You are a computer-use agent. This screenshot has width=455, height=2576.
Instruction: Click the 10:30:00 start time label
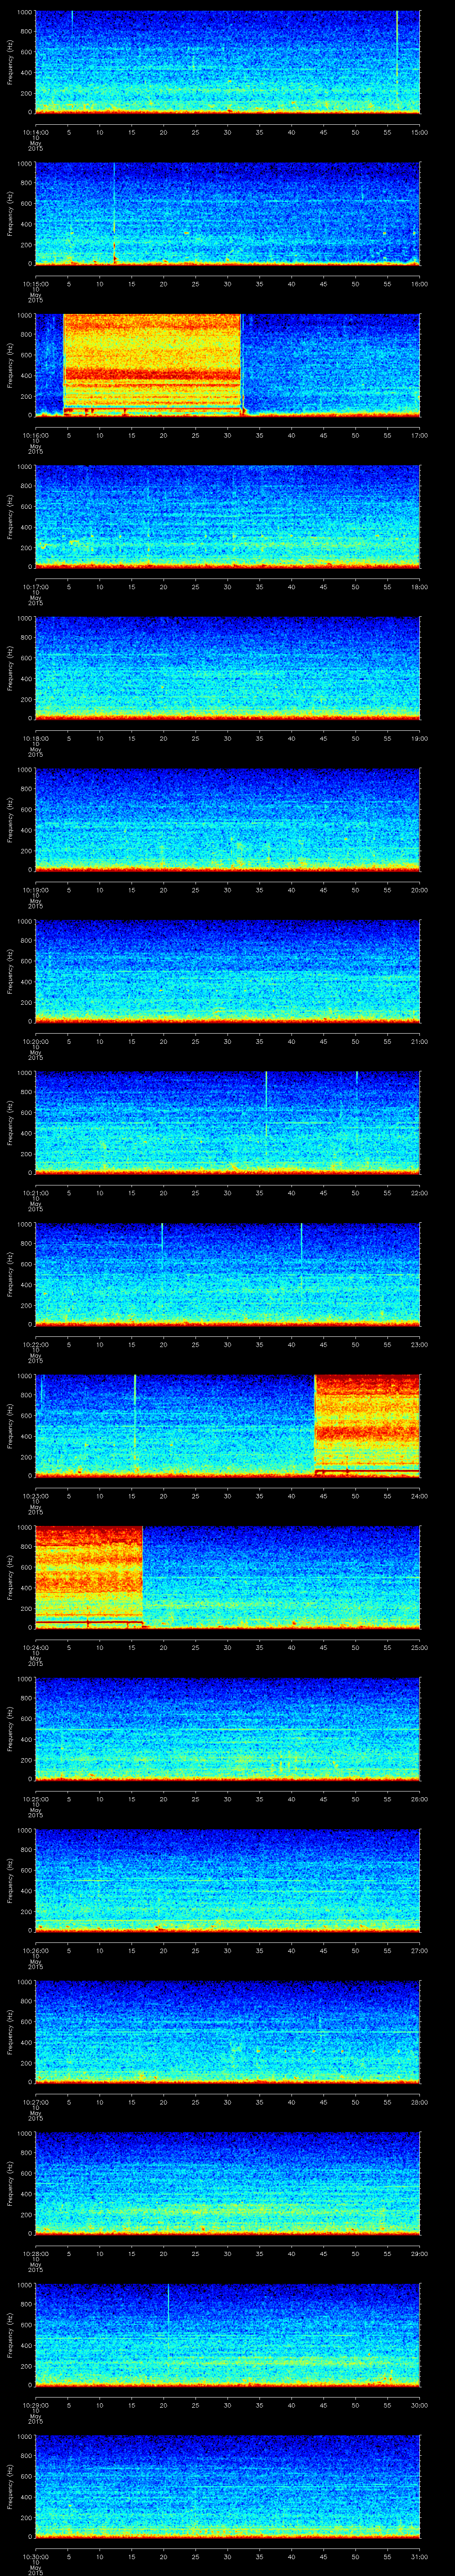tap(35, 2557)
